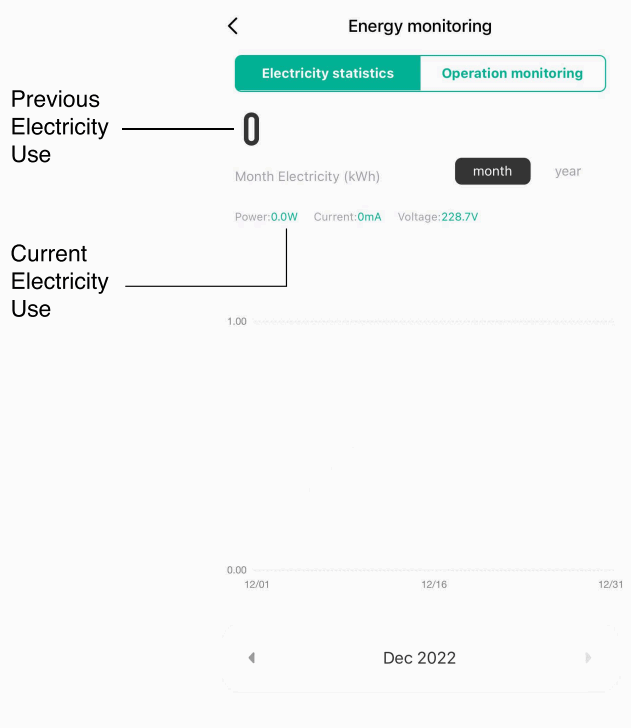Tap the Voltage 228.7V reading

click(x=437, y=217)
